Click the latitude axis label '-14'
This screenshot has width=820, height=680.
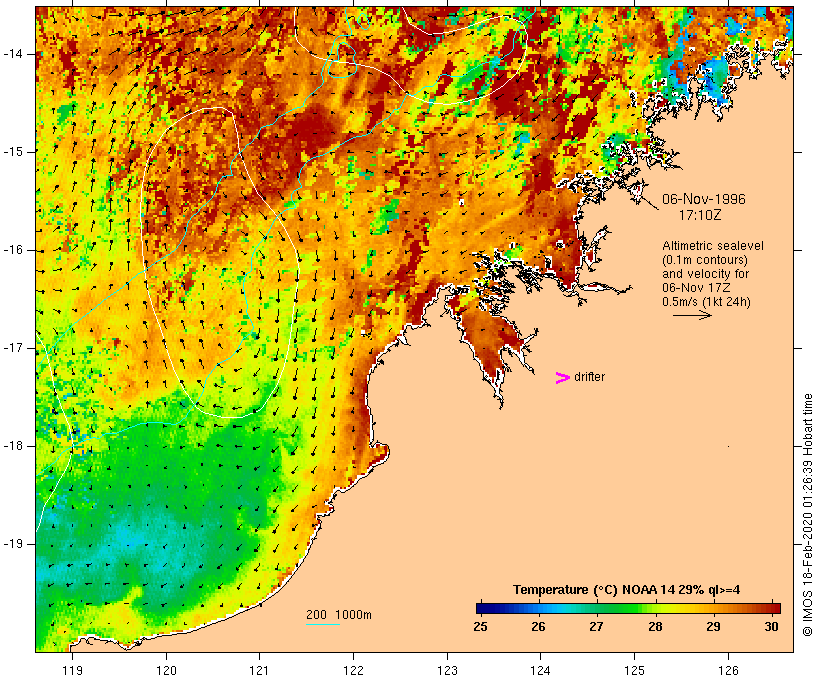tap(13, 54)
